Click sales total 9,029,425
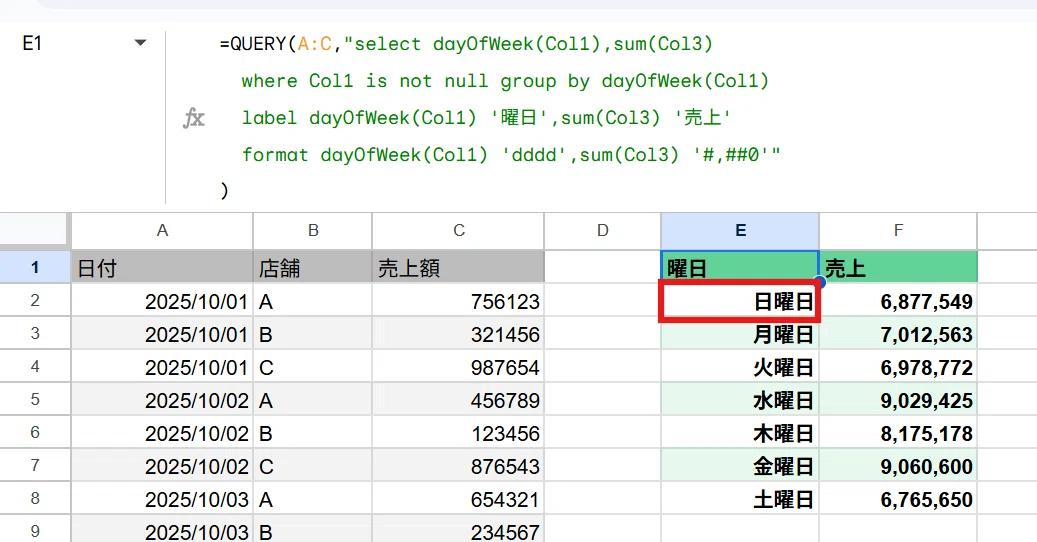The image size is (1037, 542). pyautogui.click(x=898, y=400)
